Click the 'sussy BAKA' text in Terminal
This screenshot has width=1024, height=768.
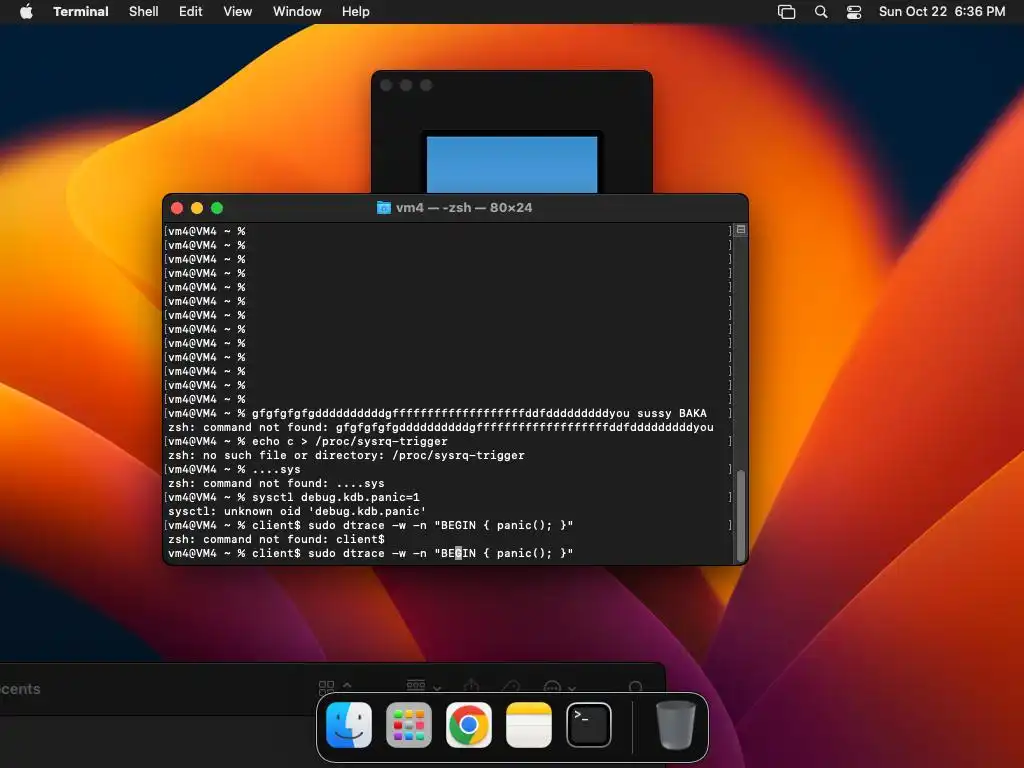point(672,413)
